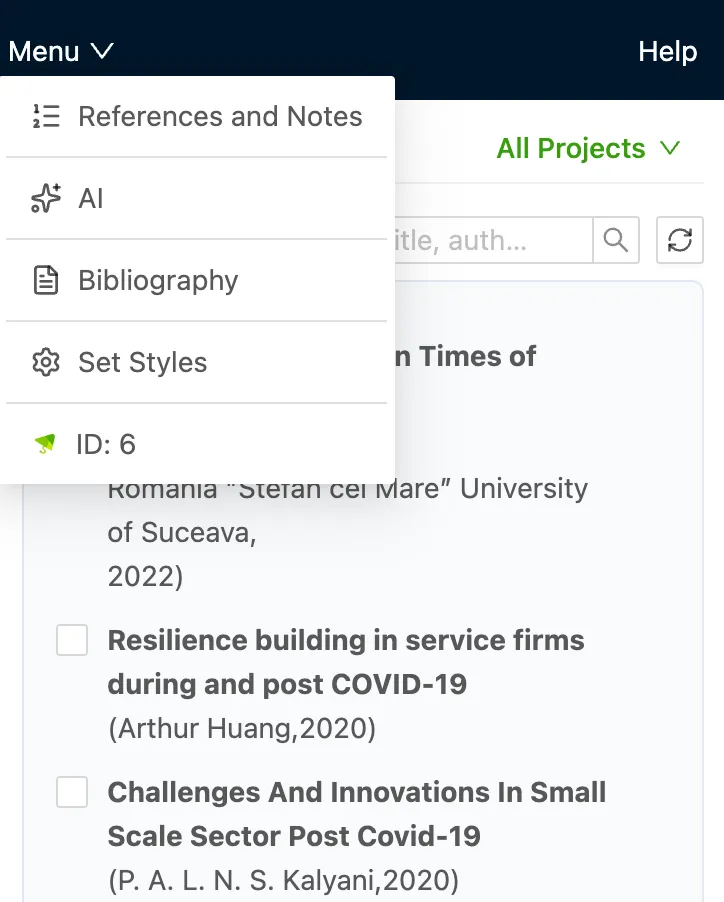Viewport: 724px width, 902px height.
Task: Expand the All Projects chevron arrow
Action: point(670,149)
